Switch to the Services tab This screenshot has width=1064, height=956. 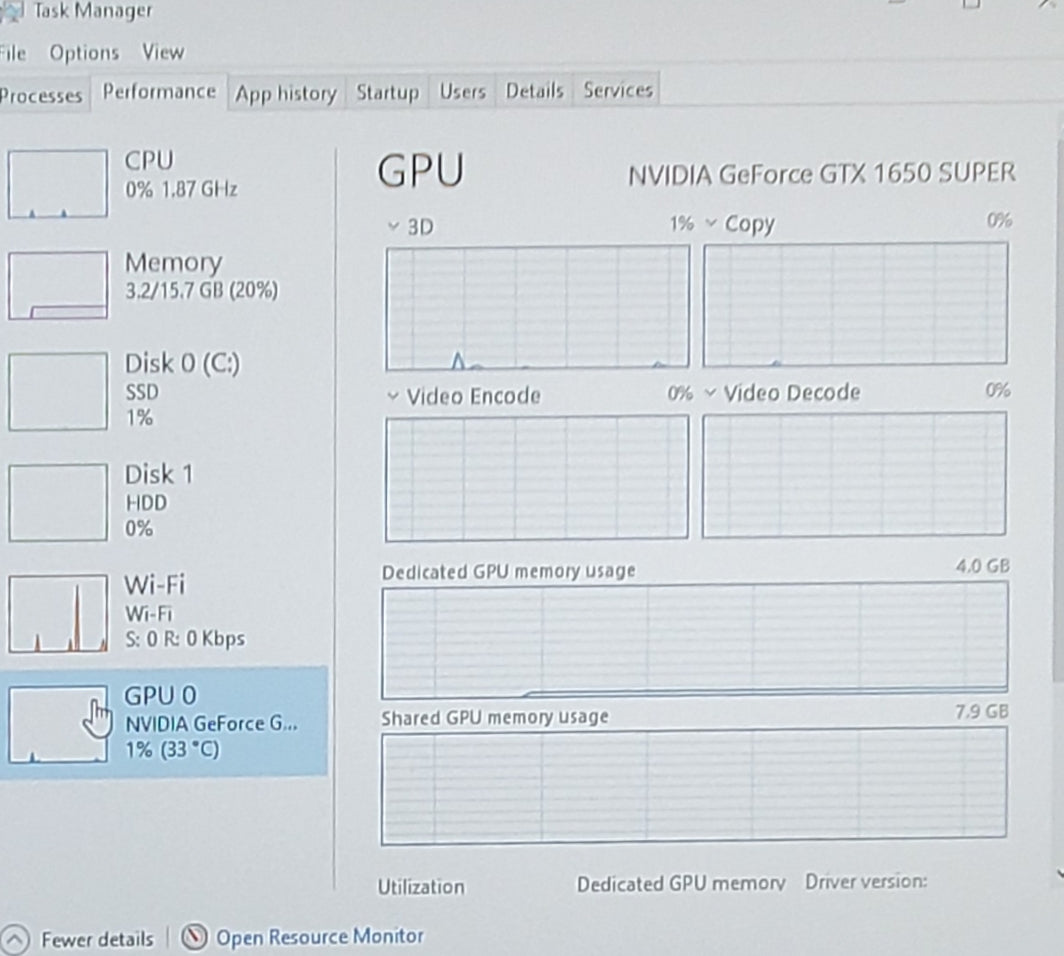coord(618,90)
